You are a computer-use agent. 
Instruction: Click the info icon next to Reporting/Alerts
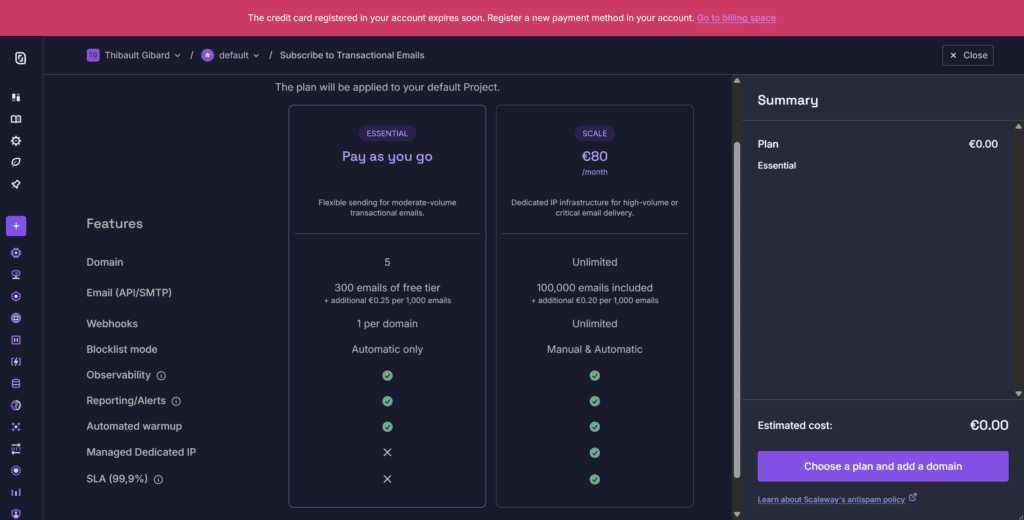[176, 401]
